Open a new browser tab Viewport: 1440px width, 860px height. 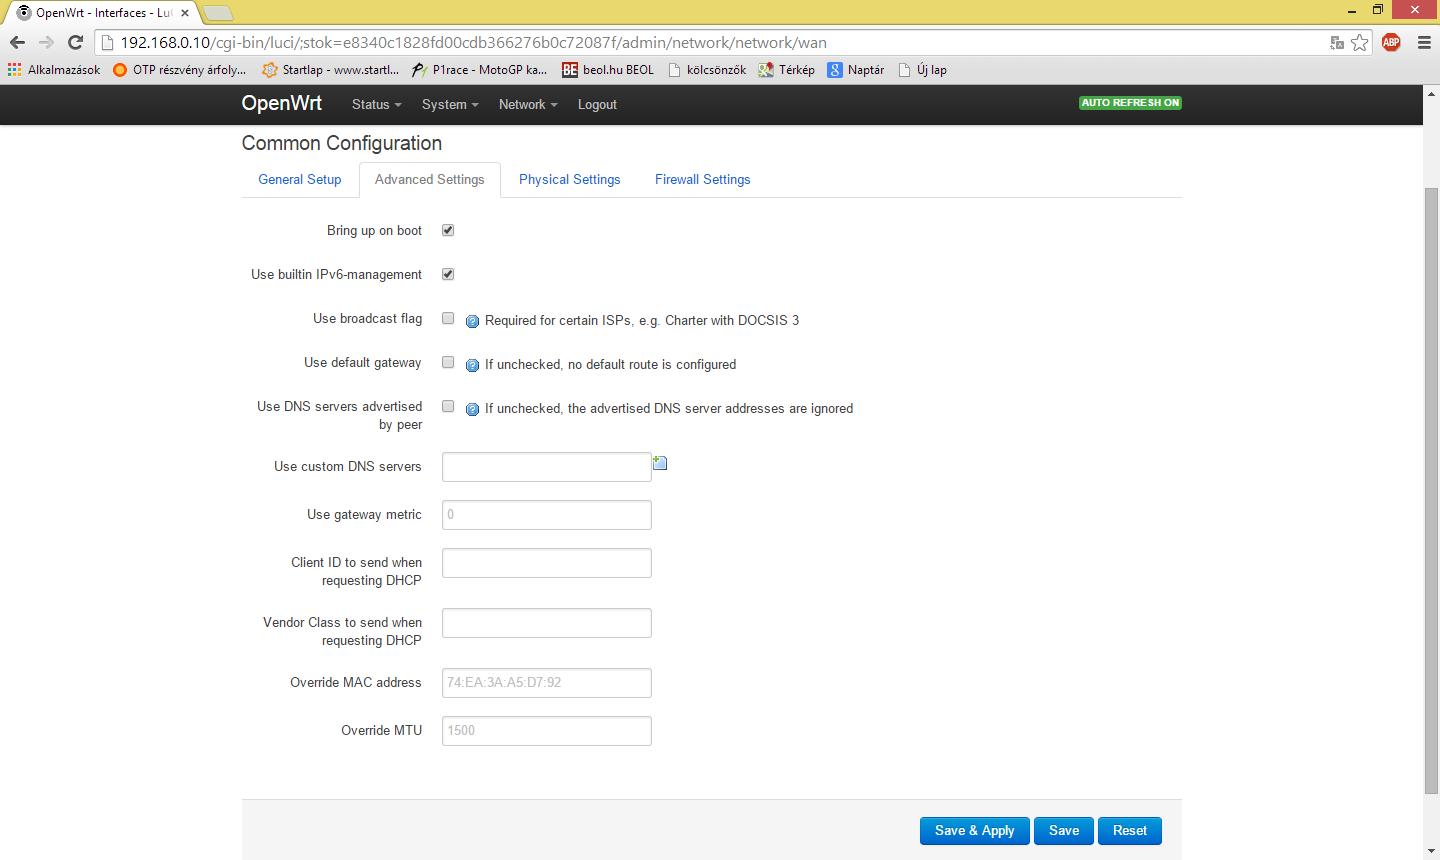[217, 13]
